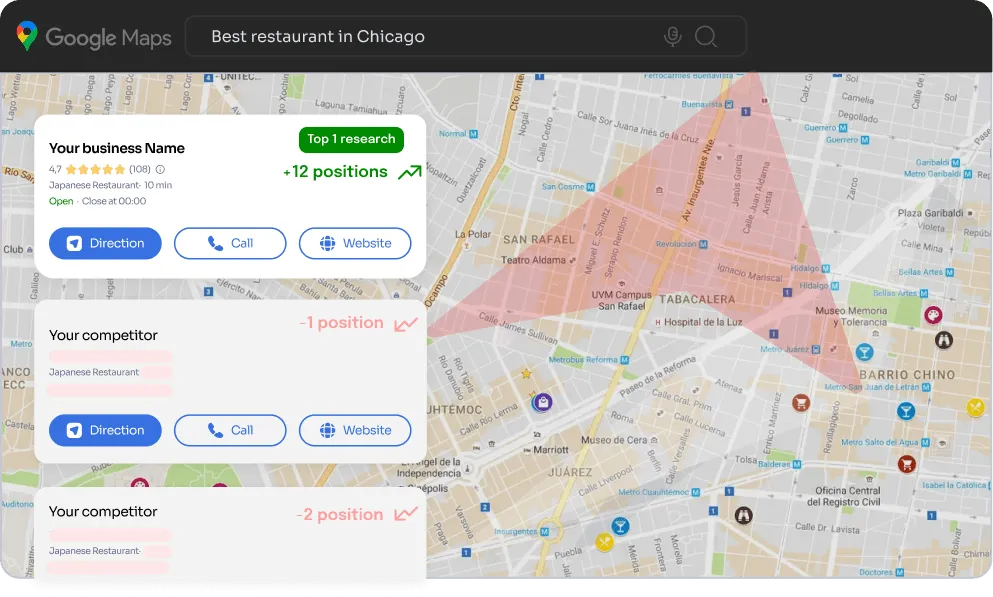Image resolution: width=993 pixels, height=597 pixels.
Task: Click the Revolución metro station marker
Action: click(703, 244)
